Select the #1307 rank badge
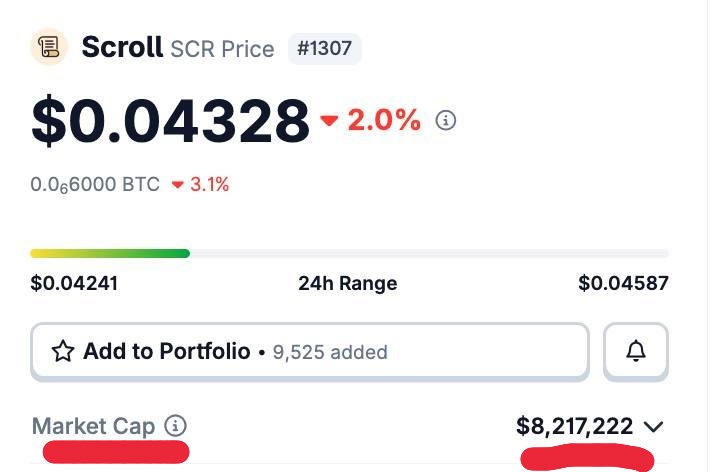This screenshot has height=472, width=716. pos(325,48)
